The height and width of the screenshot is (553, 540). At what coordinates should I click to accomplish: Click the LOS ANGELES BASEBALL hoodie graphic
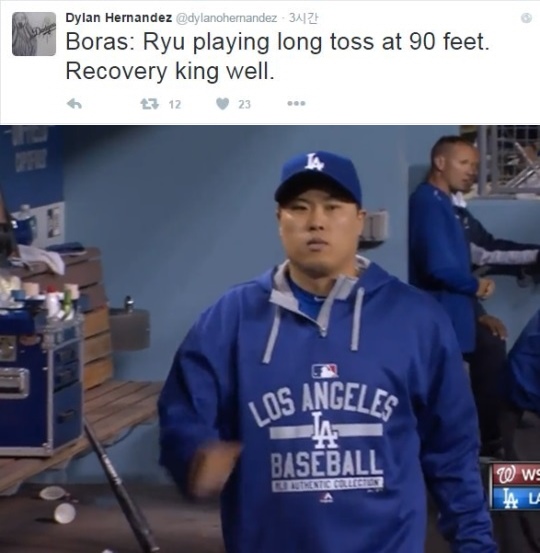pos(325,442)
